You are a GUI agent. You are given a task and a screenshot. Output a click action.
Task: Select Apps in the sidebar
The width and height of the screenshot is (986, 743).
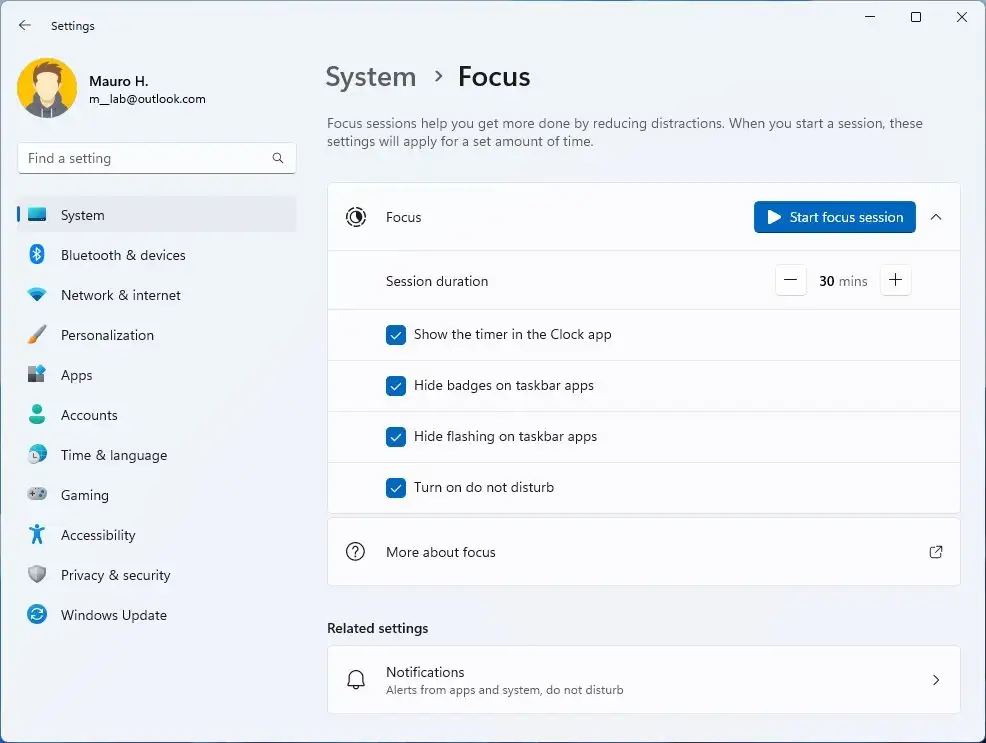pos(76,375)
